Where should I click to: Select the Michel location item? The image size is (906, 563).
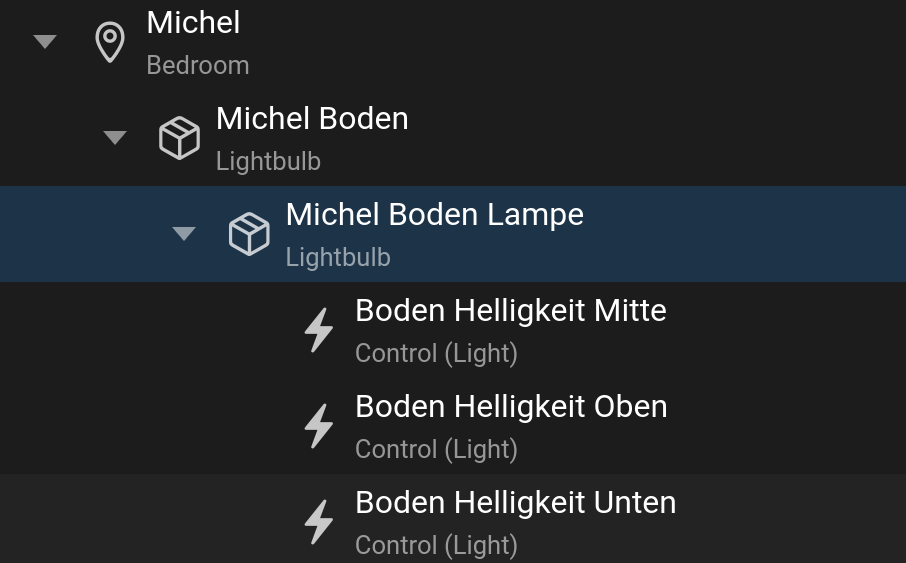click(x=453, y=45)
